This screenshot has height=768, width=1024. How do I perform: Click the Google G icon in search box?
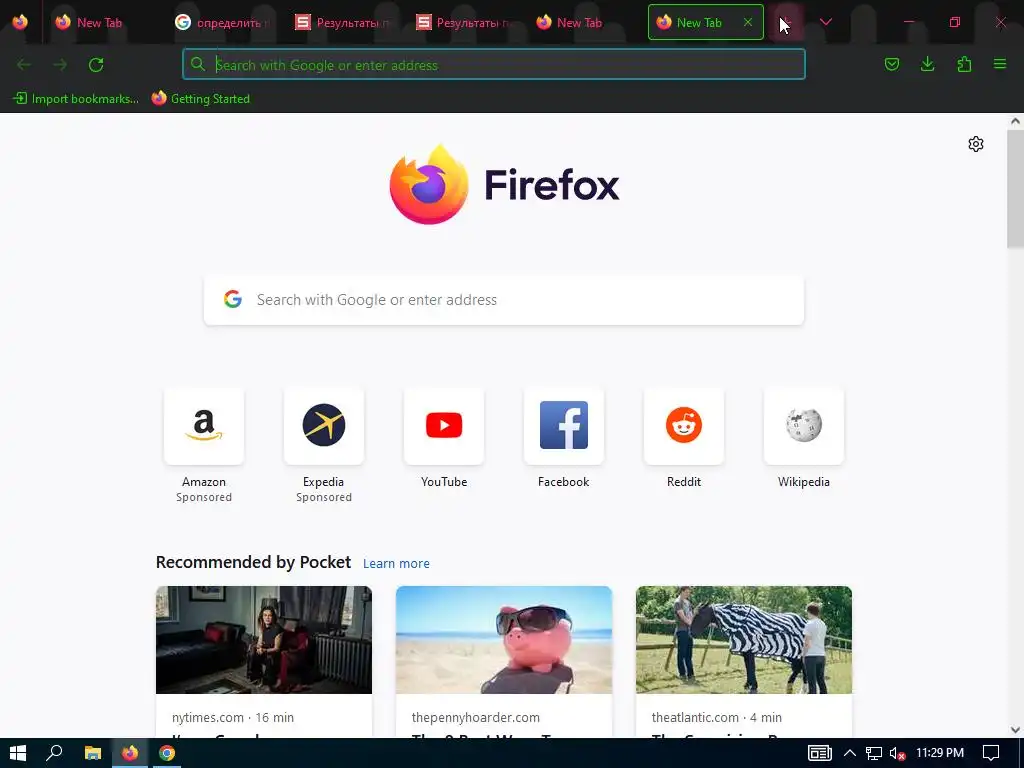(x=233, y=299)
